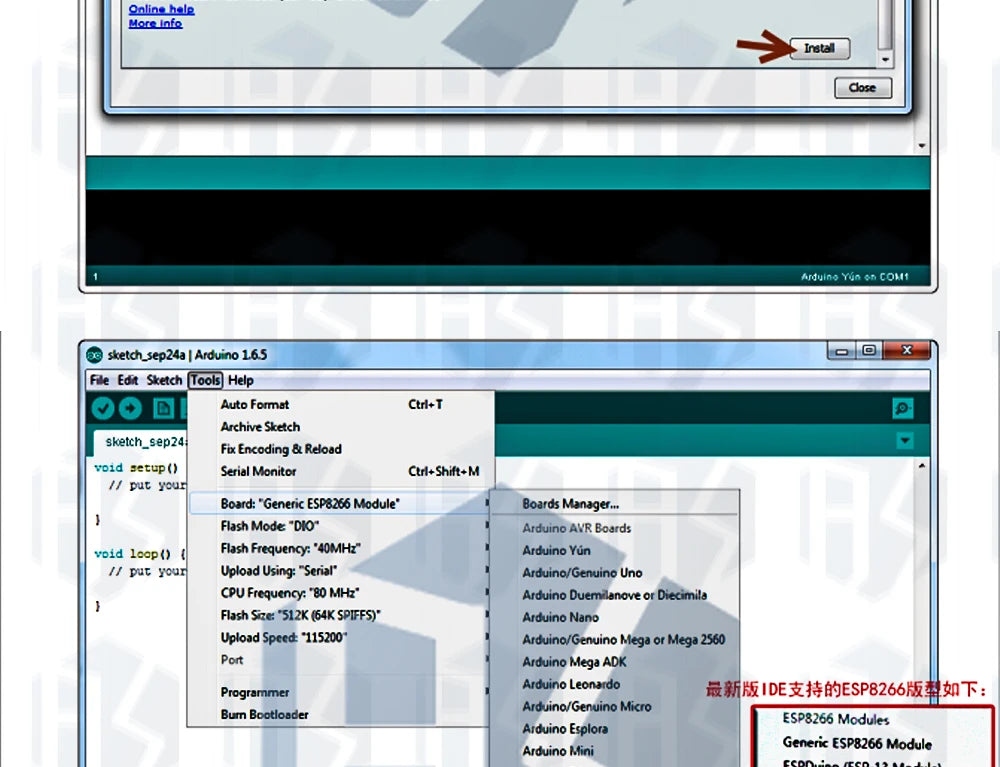Open Serial Monitor from Tools menu
1000x767 pixels.
coord(341,471)
